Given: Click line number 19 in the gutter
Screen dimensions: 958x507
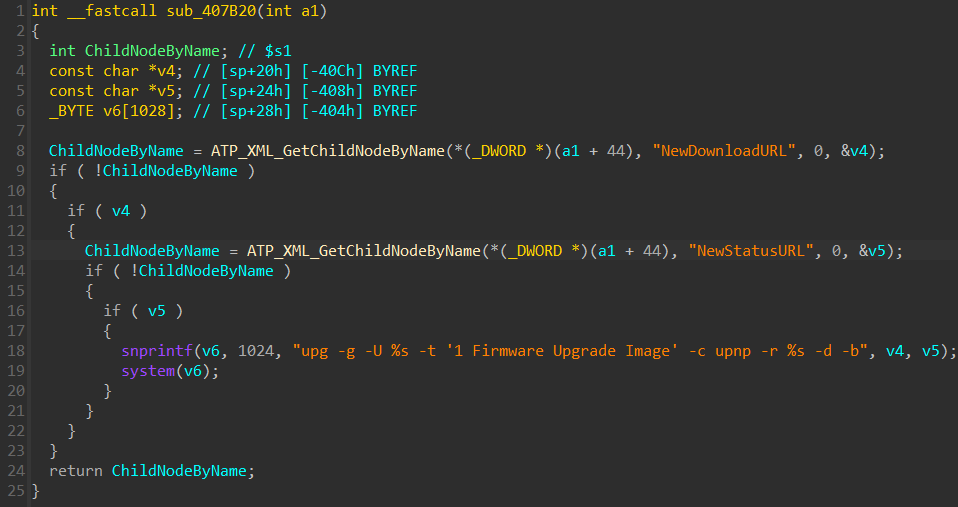Looking at the screenshot, I should coord(16,371).
